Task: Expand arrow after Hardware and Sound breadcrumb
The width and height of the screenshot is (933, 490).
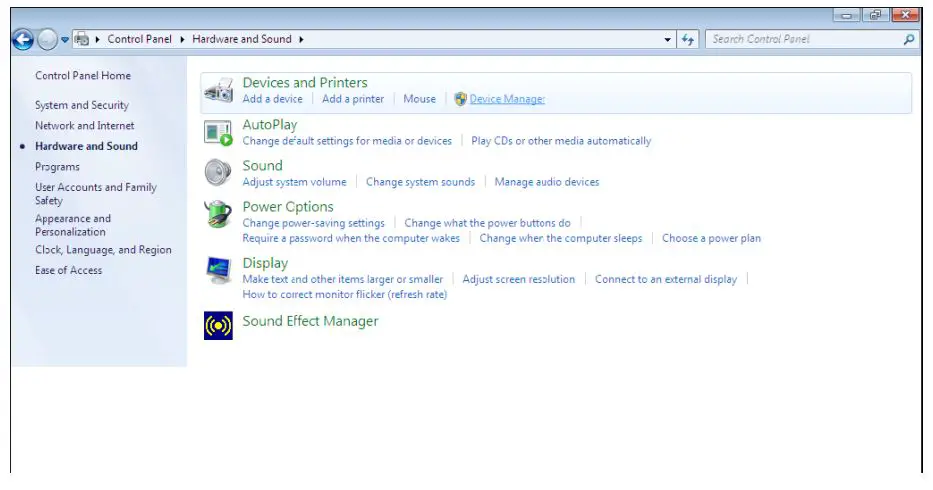Action: (301, 39)
